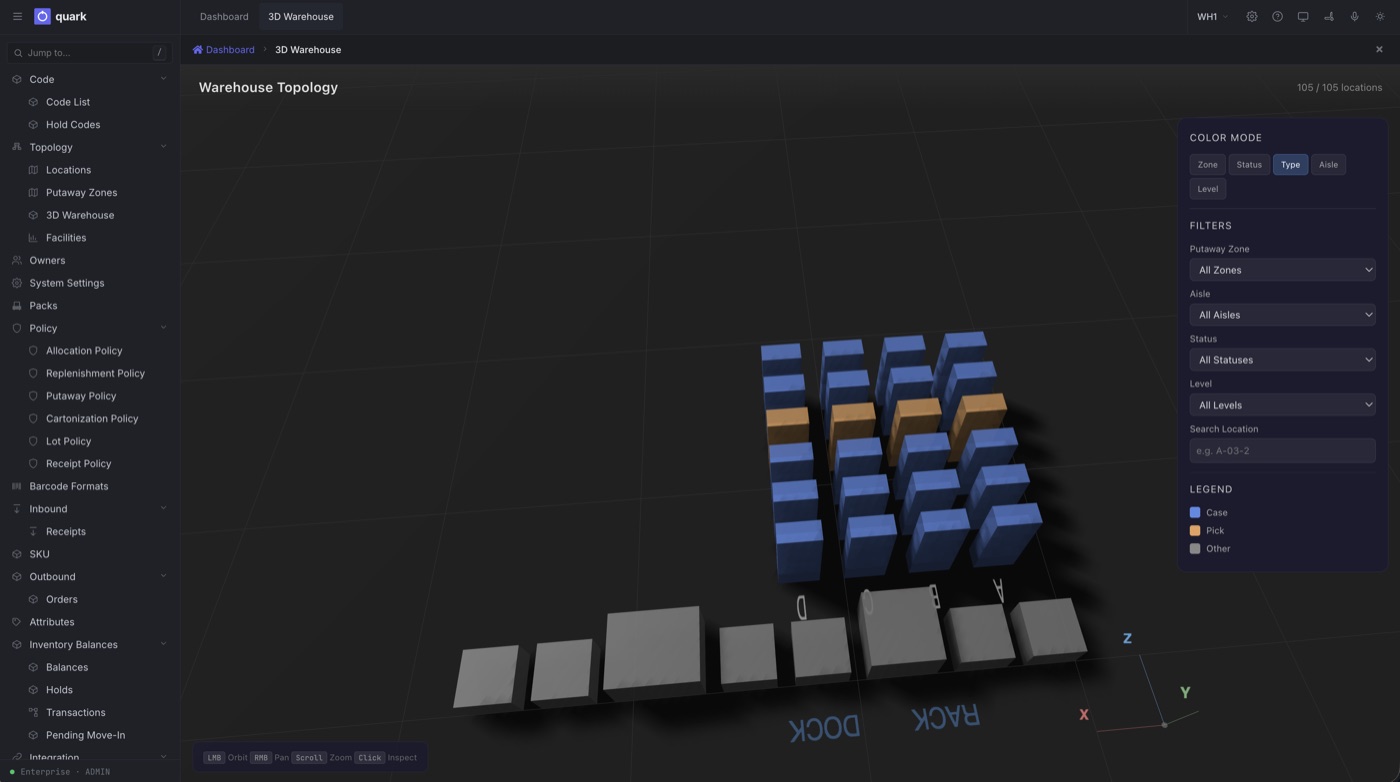The image size is (1400, 782).
Task: Set color mode to Level
Action: [x=1207, y=189]
